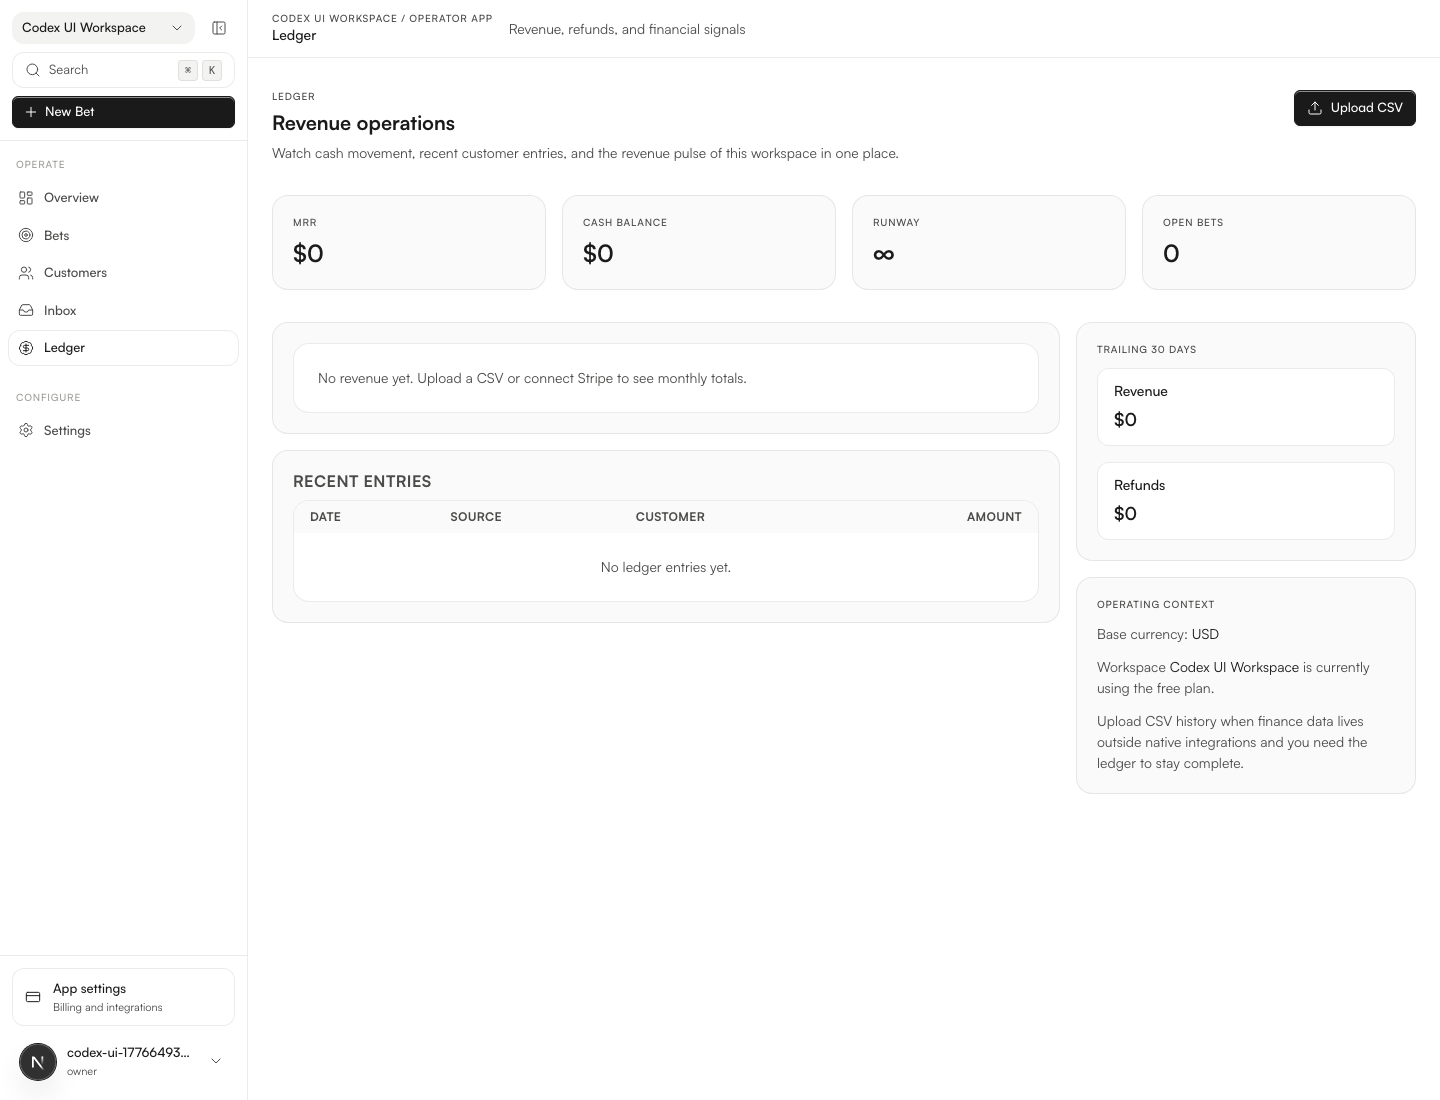Click the Overview grid icon in sidebar
The height and width of the screenshot is (1100, 1440).
[x=26, y=198]
